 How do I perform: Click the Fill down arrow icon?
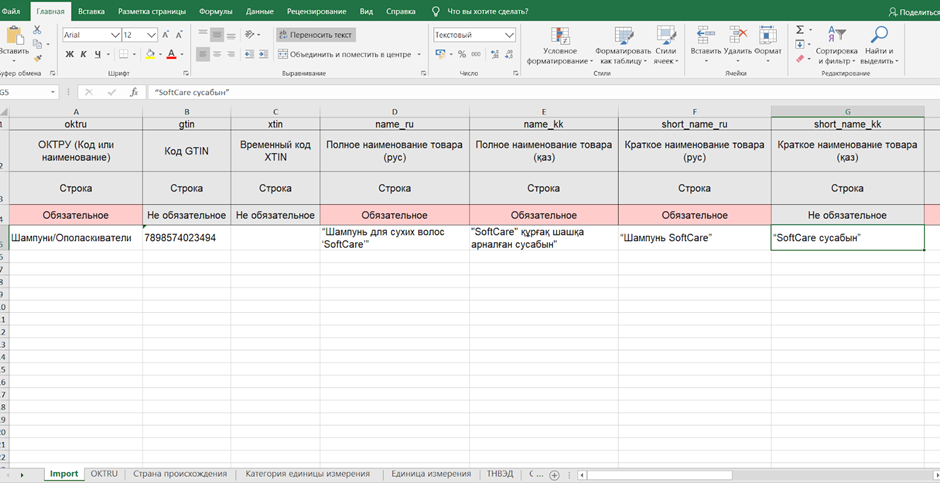(x=800, y=44)
